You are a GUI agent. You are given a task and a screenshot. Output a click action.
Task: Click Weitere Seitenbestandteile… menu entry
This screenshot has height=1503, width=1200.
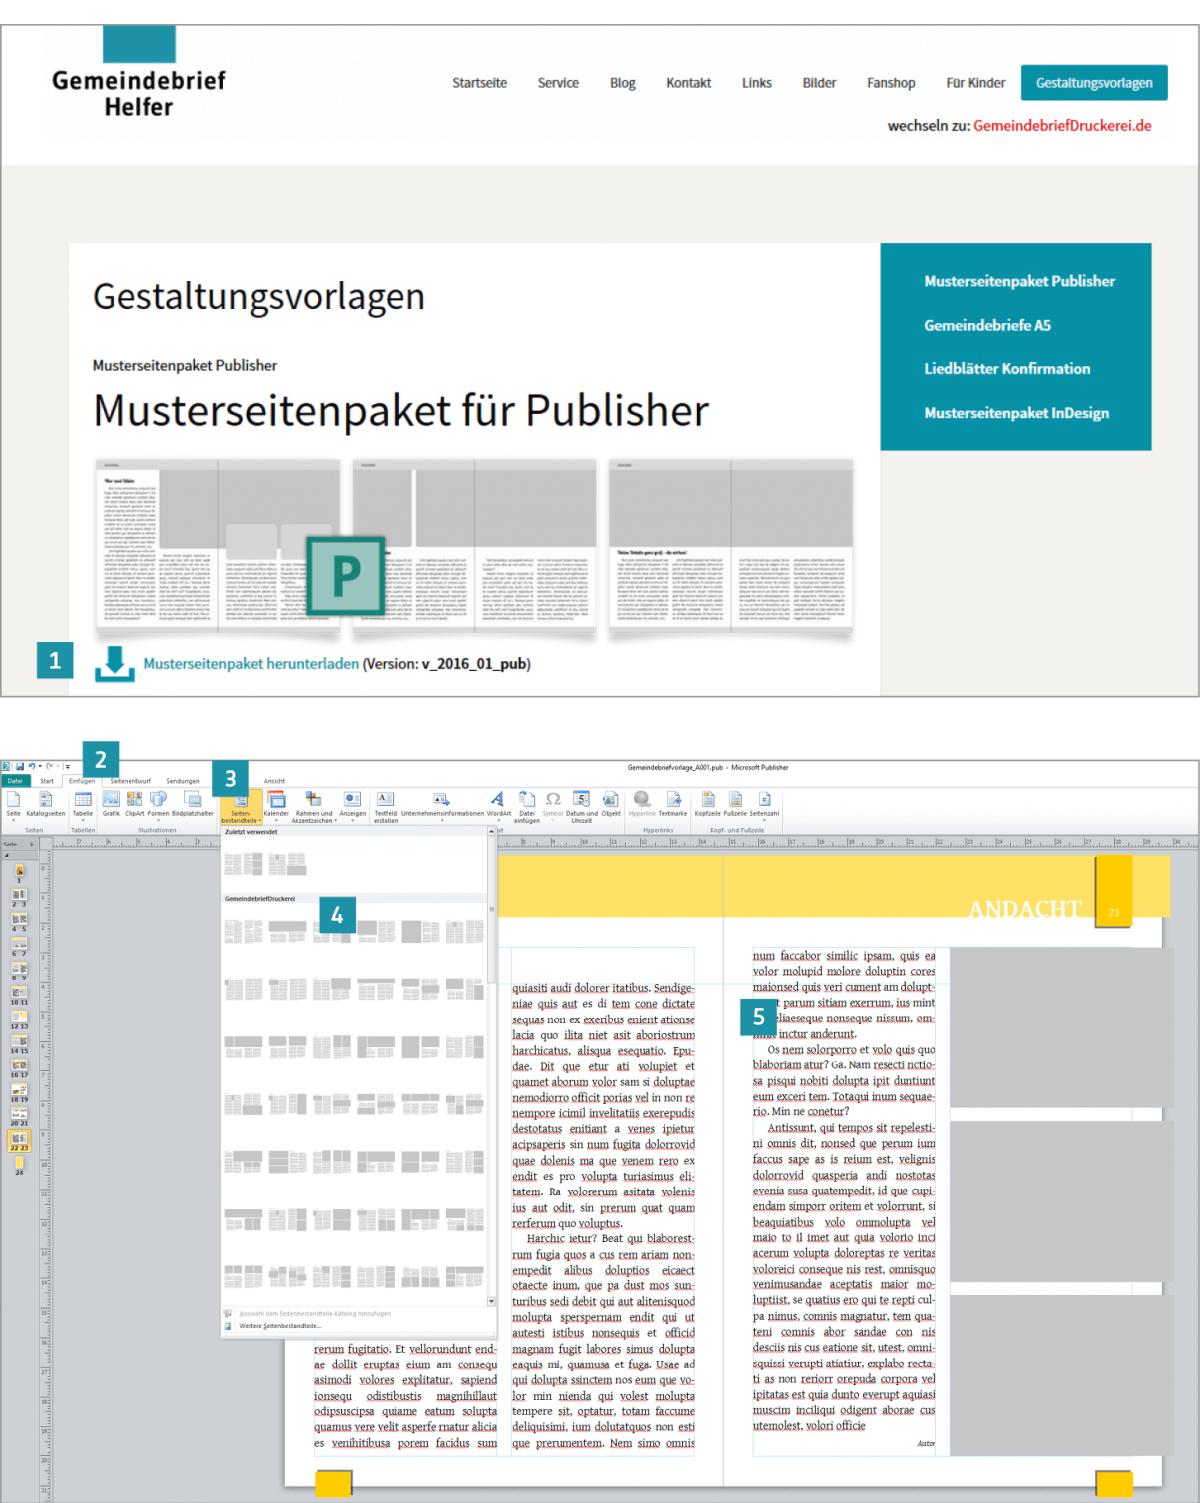(279, 1326)
